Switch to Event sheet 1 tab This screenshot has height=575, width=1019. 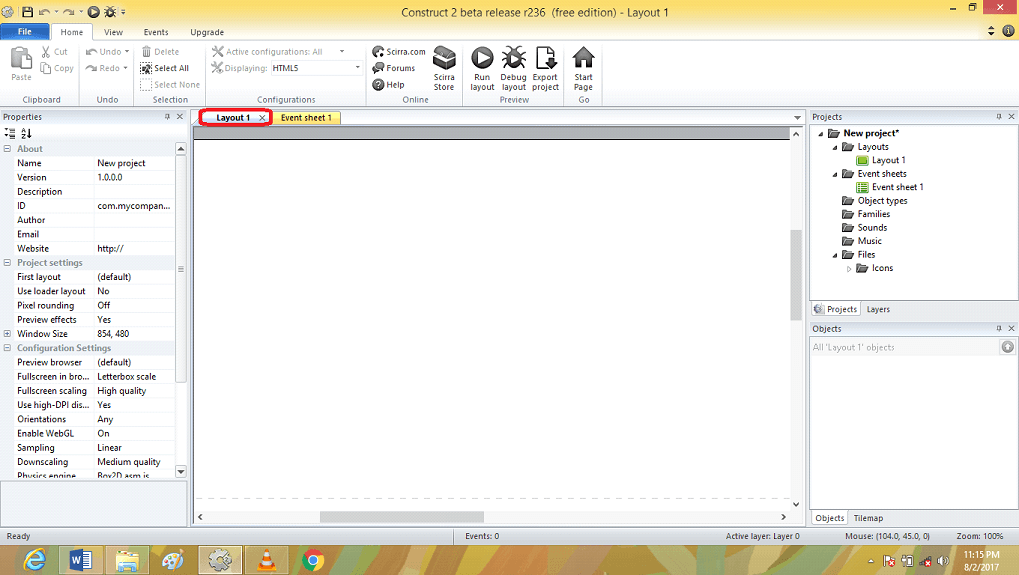pos(306,118)
